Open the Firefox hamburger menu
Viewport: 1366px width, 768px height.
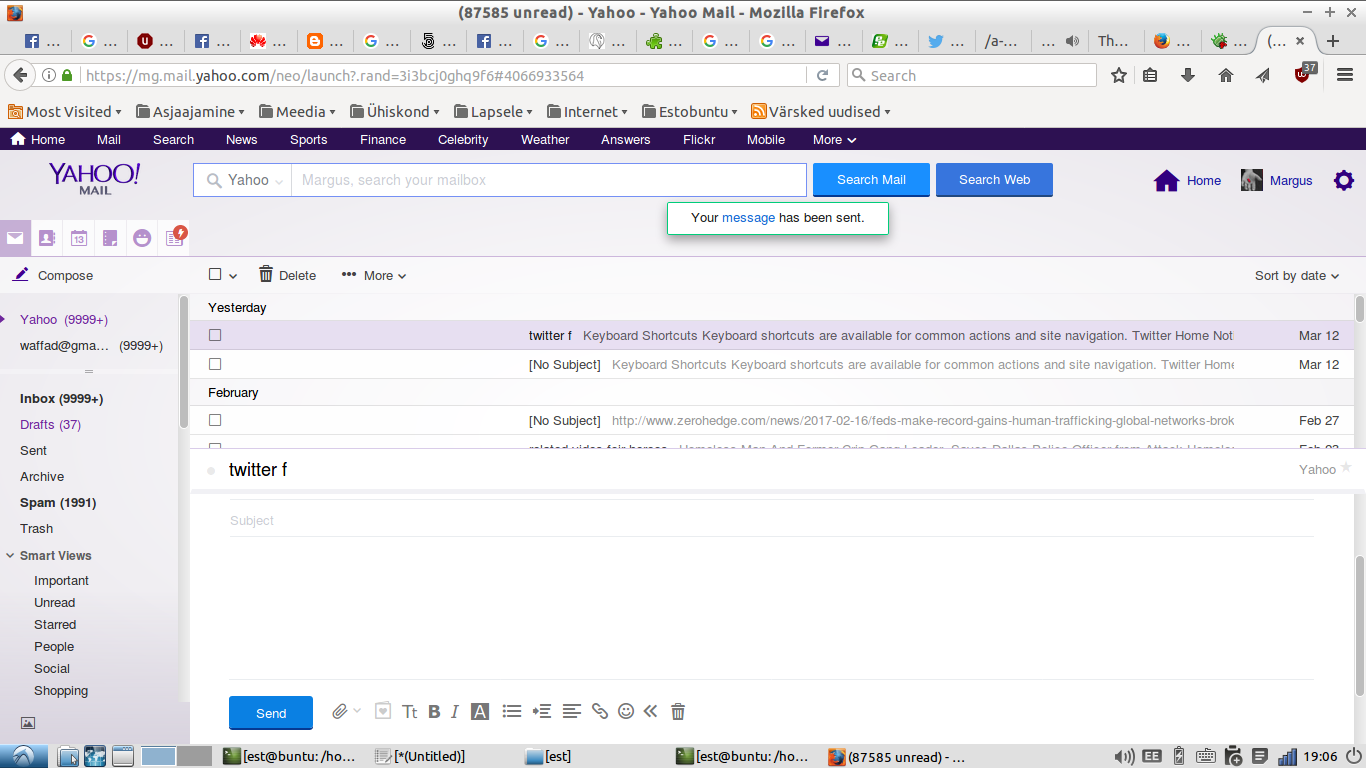[x=1343, y=75]
